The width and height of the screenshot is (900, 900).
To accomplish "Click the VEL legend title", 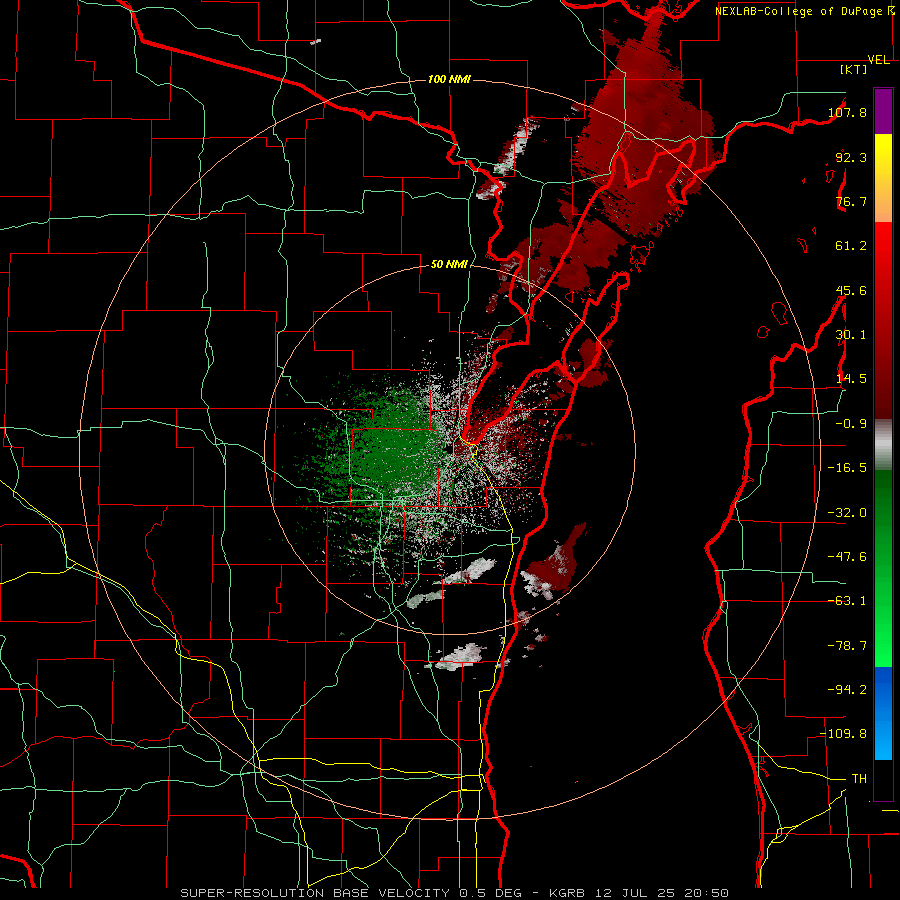I will 879,60.
